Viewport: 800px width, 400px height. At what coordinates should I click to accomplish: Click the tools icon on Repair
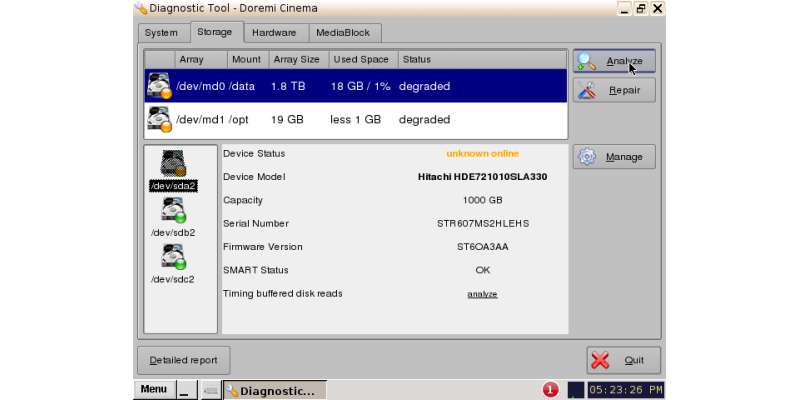tap(587, 90)
